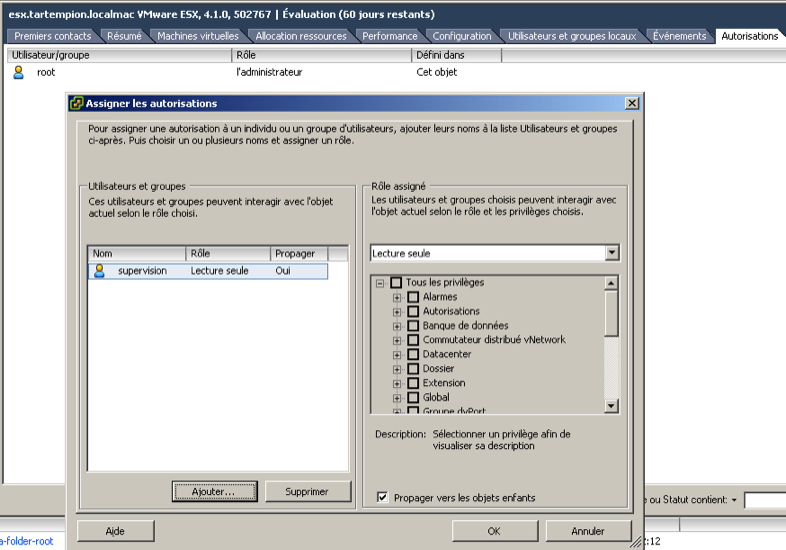The image size is (786, 550).
Task: Click the root user icon in permissions list
Action: [18, 72]
